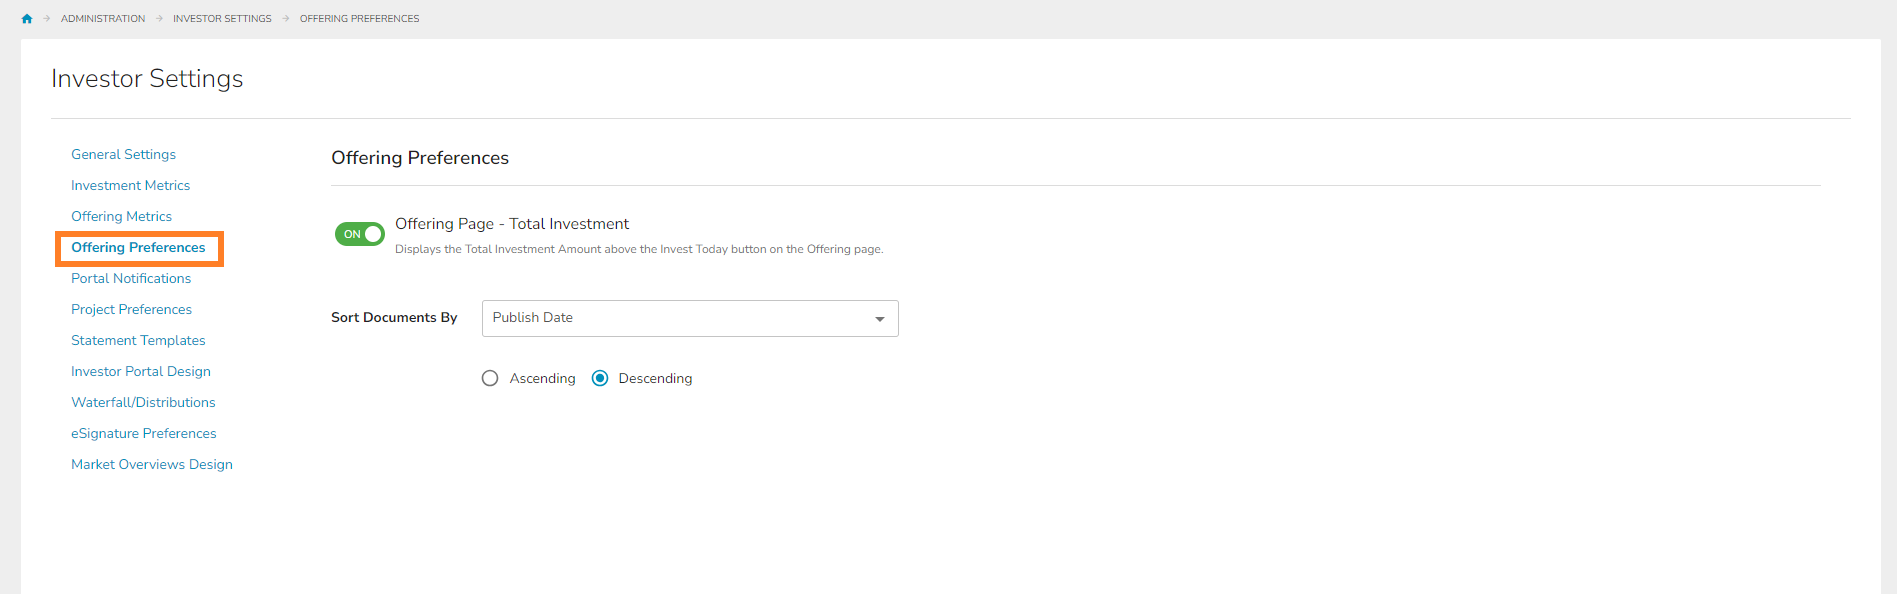Select Offering Preferences in side menu
The image size is (1897, 594).
(138, 247)
